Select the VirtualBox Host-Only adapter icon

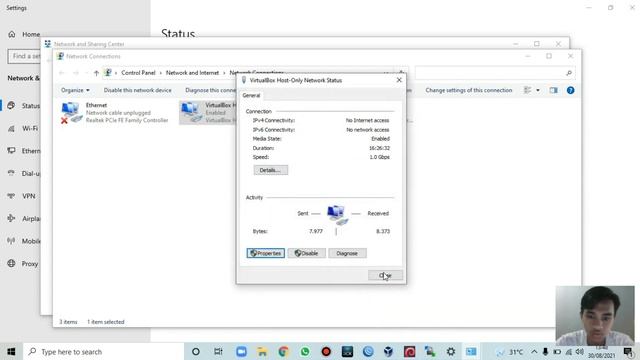(x=191, y=112)
